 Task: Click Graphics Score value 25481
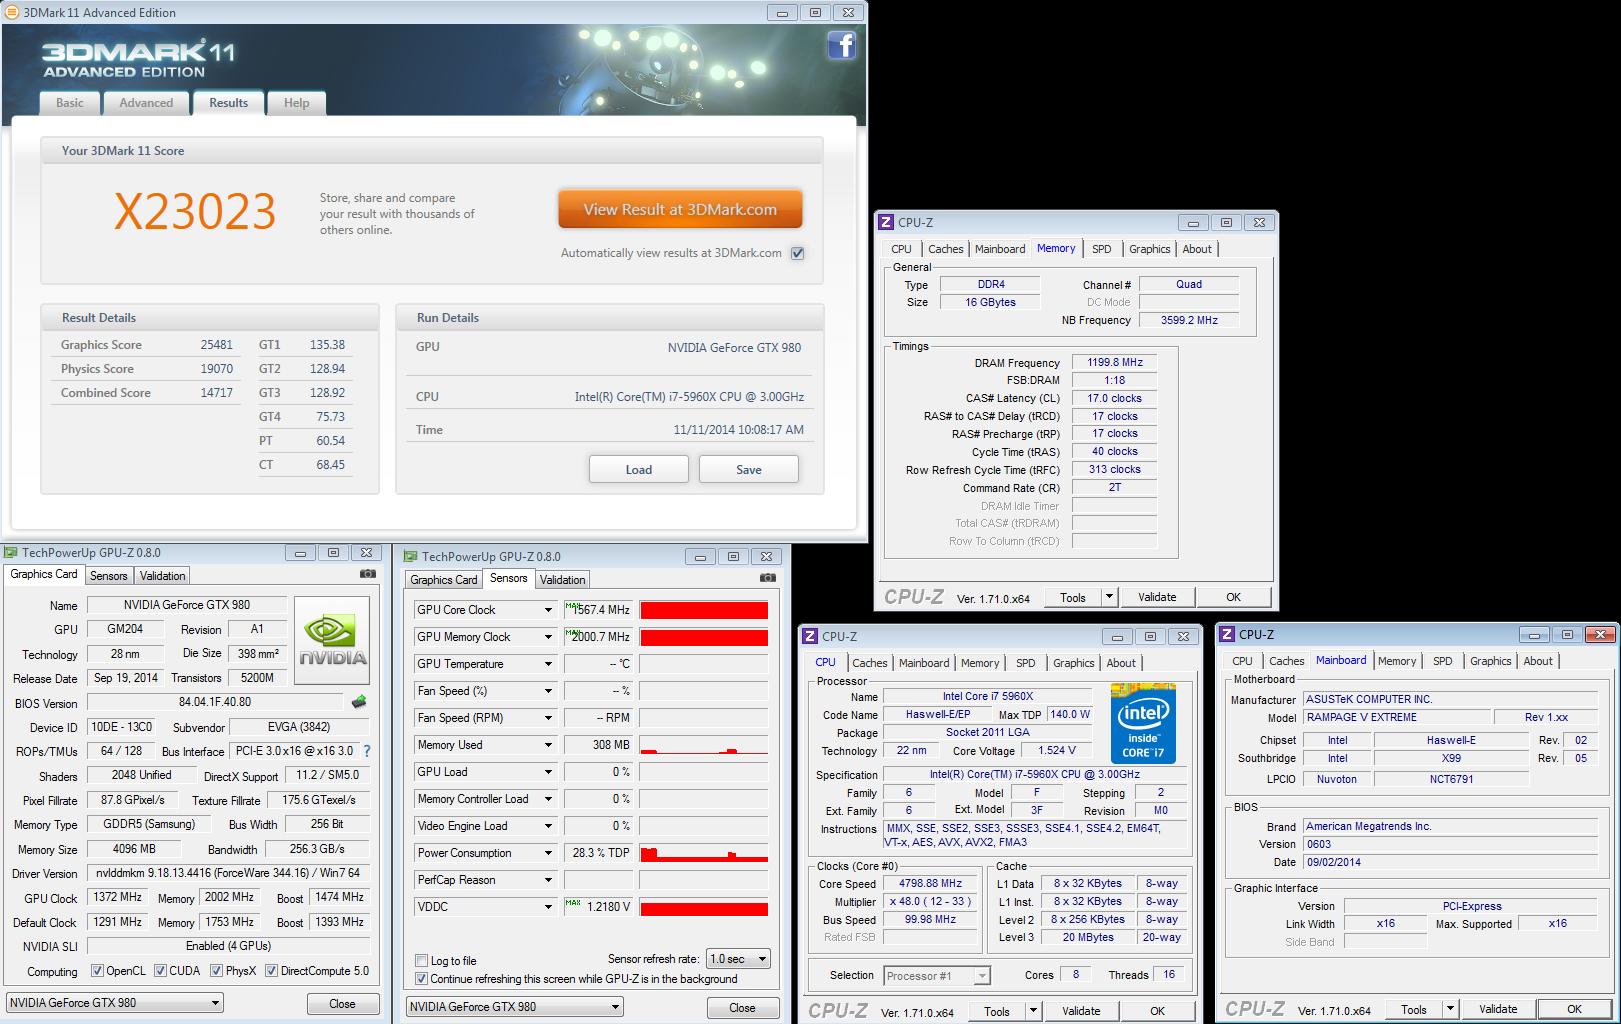pos(216,345)
